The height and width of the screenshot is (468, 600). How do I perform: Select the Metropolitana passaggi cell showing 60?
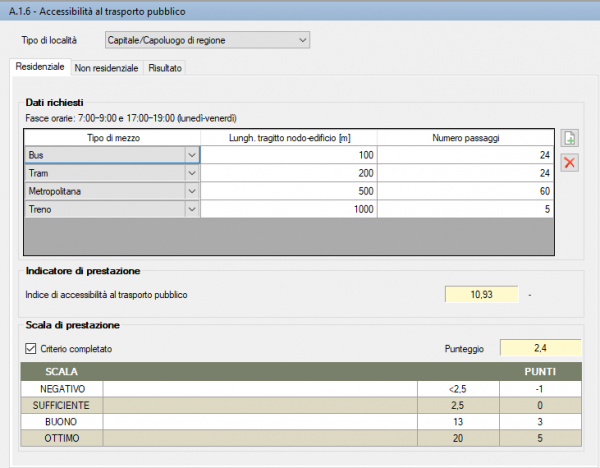(465, 191)
